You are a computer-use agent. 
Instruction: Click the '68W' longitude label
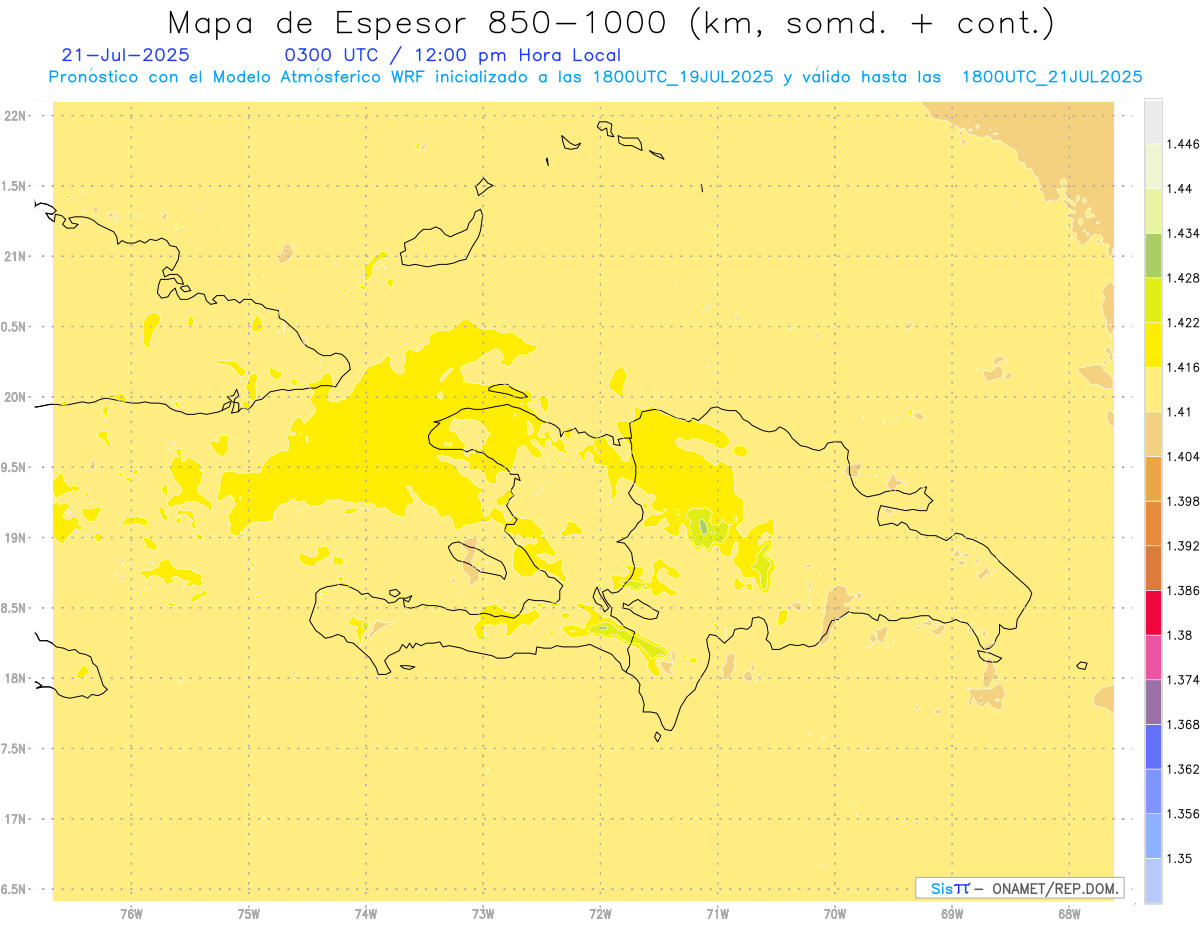[x=1069, y=914]
